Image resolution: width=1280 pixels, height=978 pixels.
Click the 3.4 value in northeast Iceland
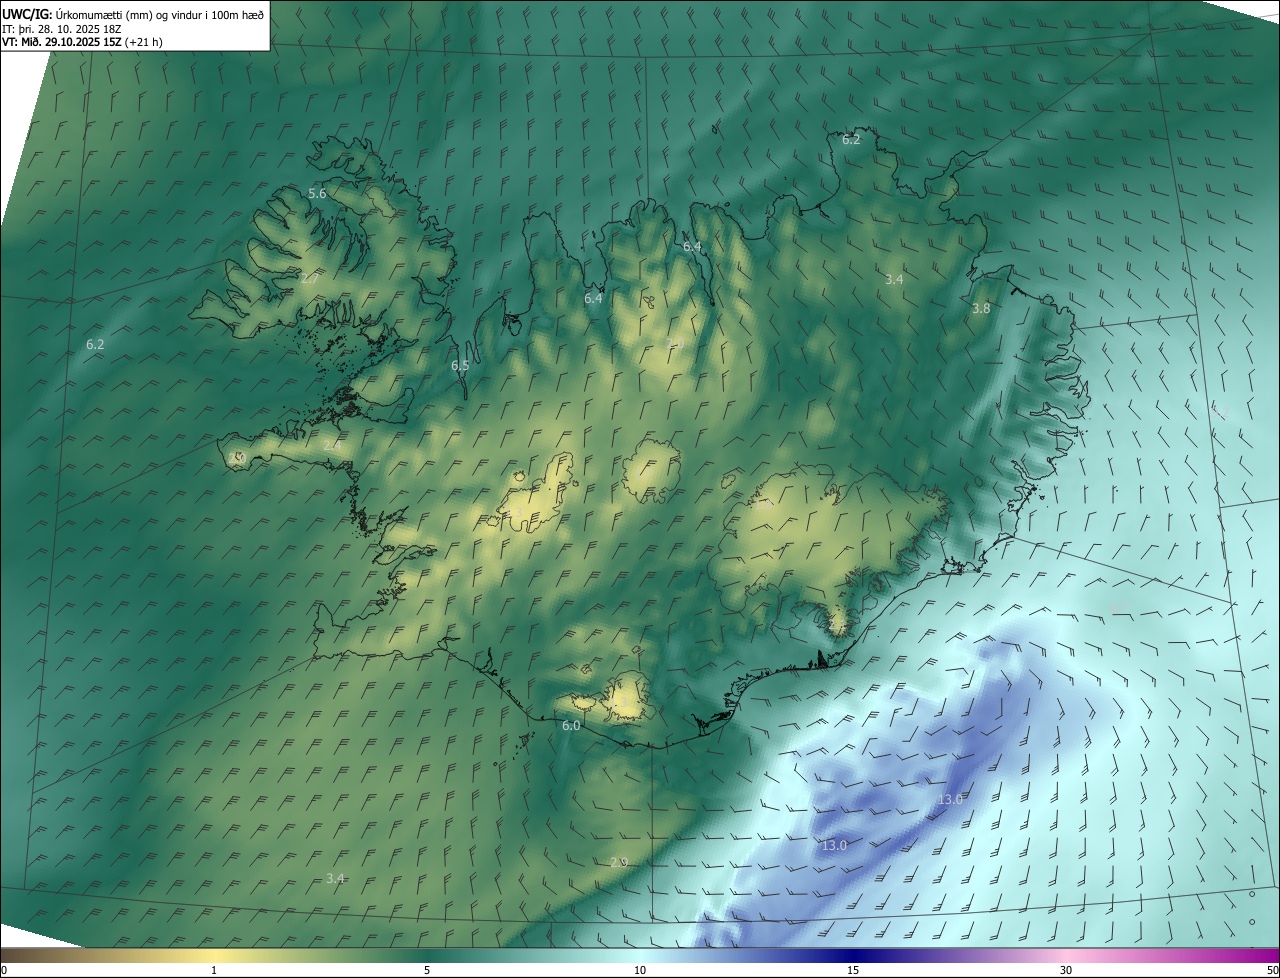click(x=894, y=280)
